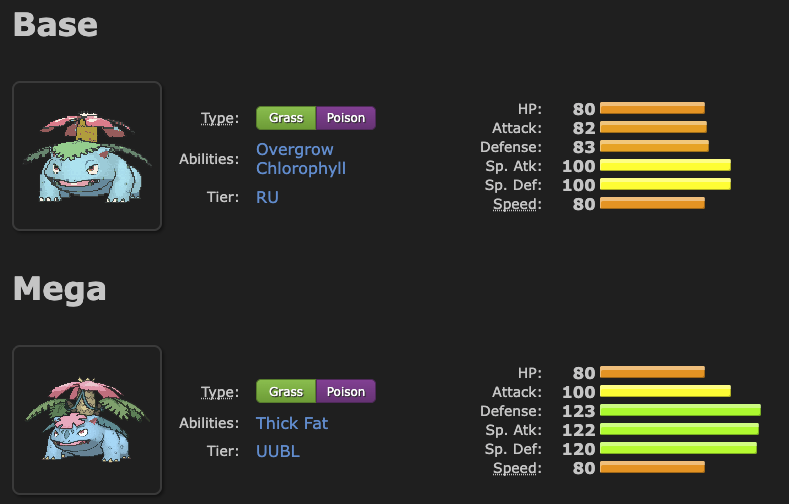Click the Type label in Base section

coord(220,118)
